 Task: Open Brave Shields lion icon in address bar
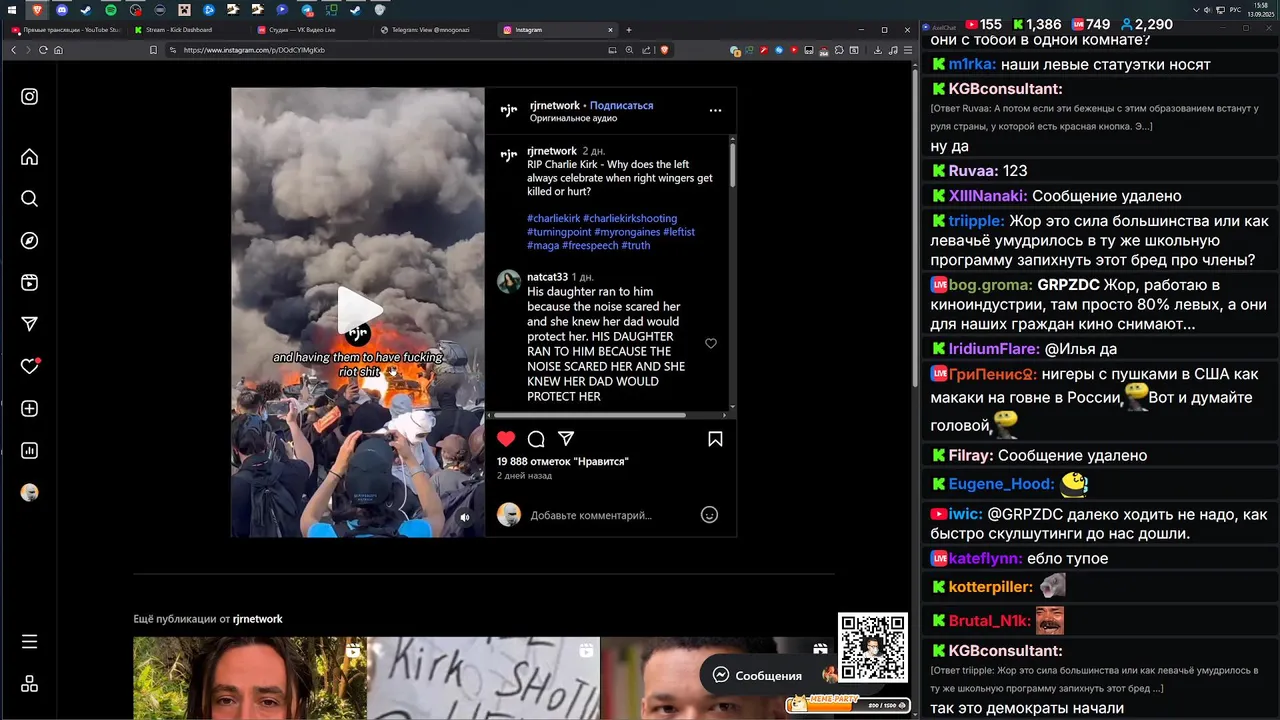pos(663,50)
